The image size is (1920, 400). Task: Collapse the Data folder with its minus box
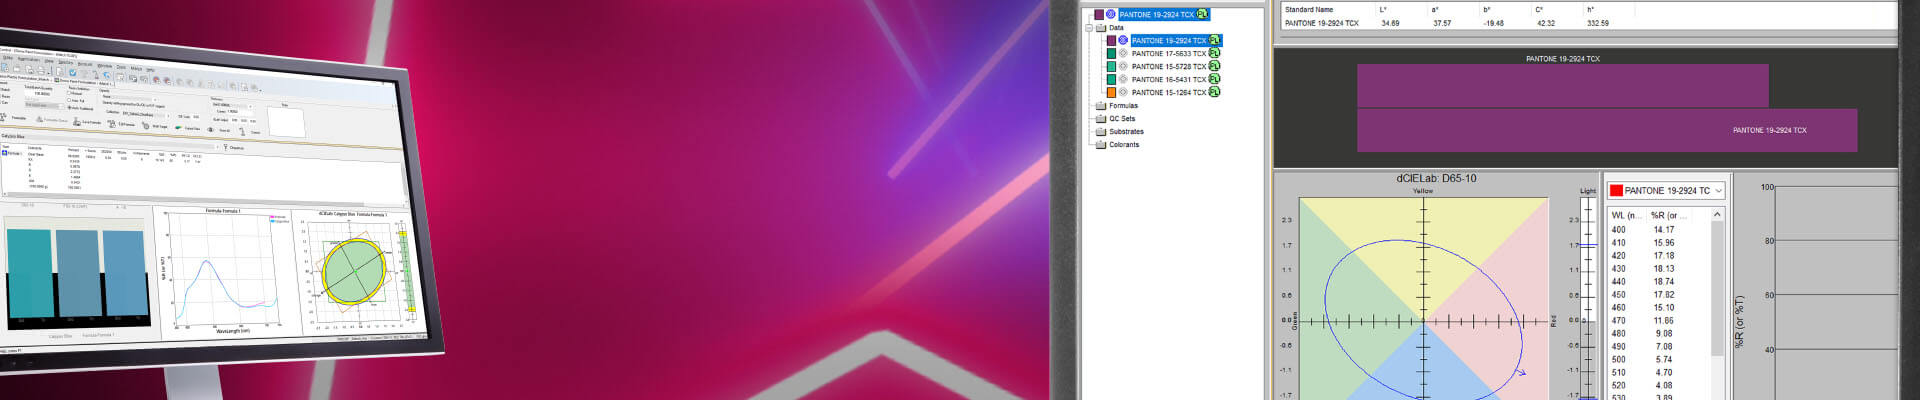1089,28
